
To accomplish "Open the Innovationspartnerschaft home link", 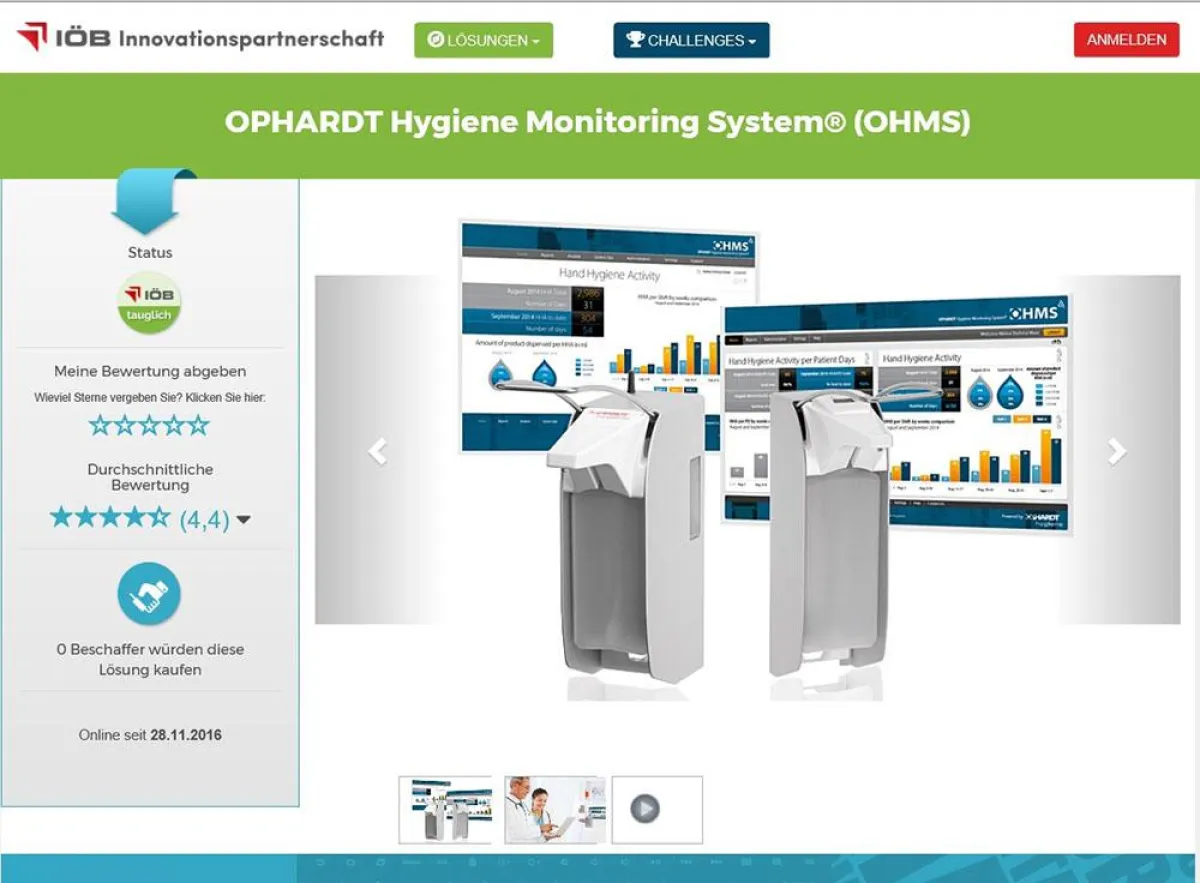I will point(250,40).
